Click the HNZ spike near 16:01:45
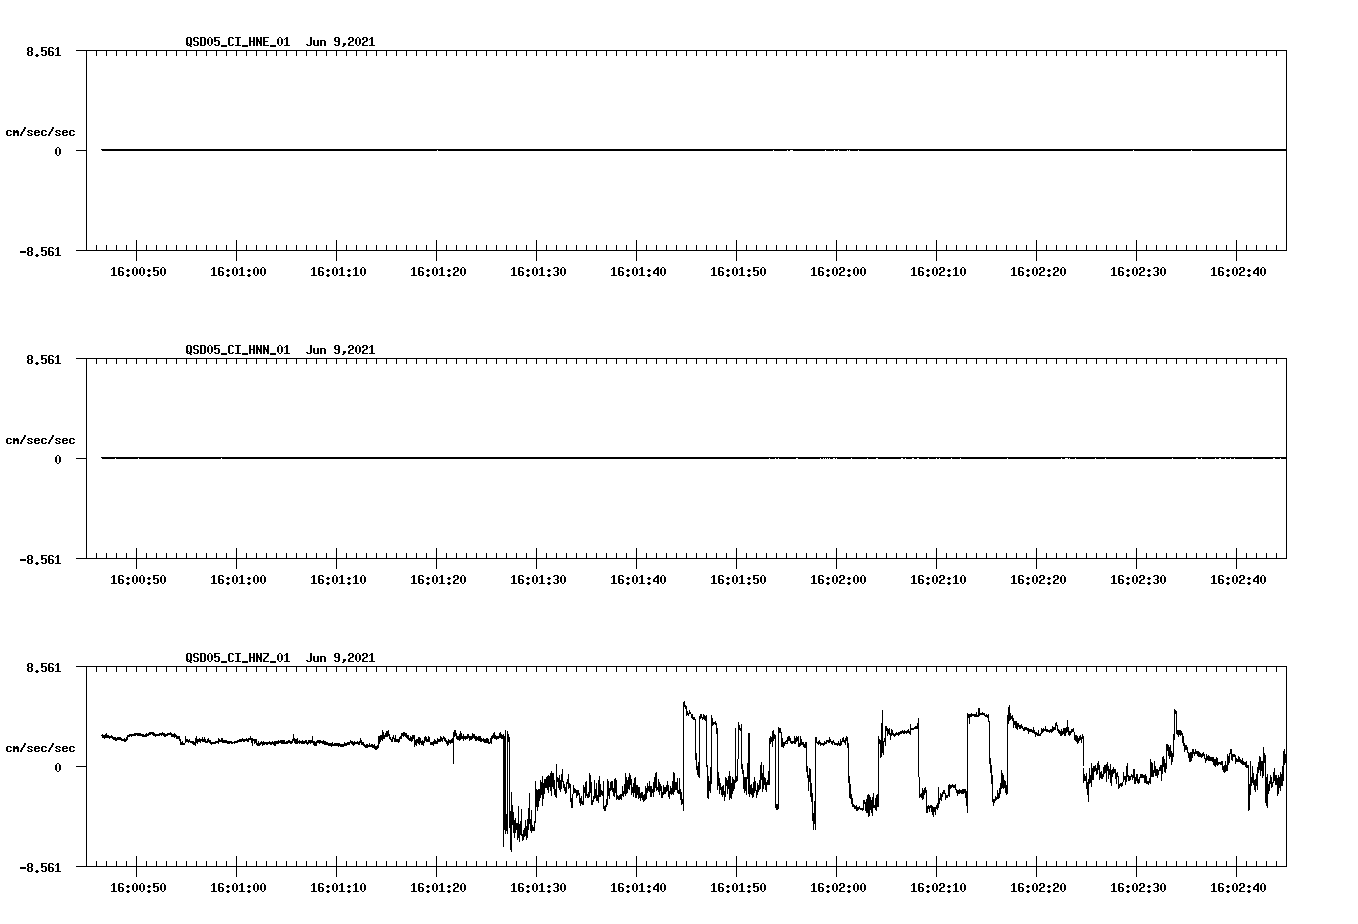This screenshot has width=1358, height=924. pyautogui.click(x=685, y=755)
